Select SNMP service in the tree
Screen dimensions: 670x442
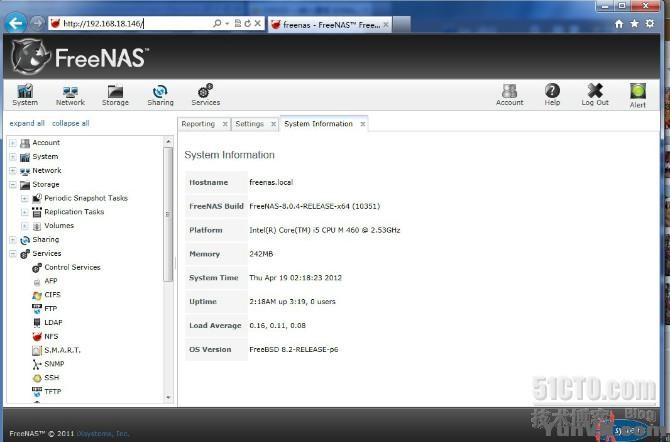(48, 364)
